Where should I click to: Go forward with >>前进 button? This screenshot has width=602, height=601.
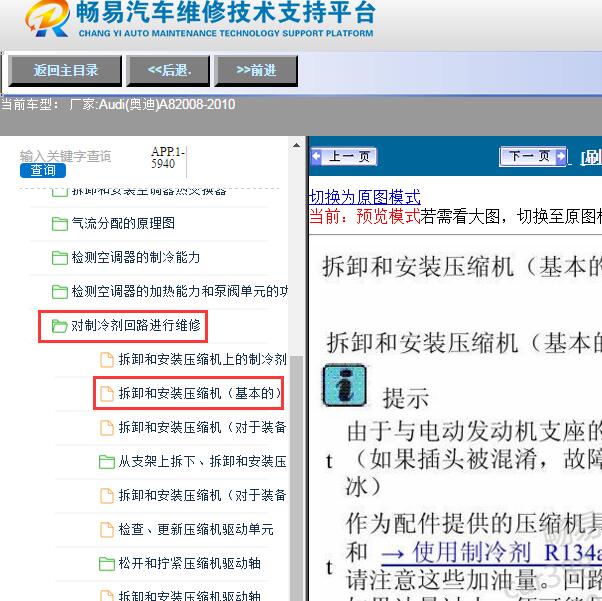256,71
